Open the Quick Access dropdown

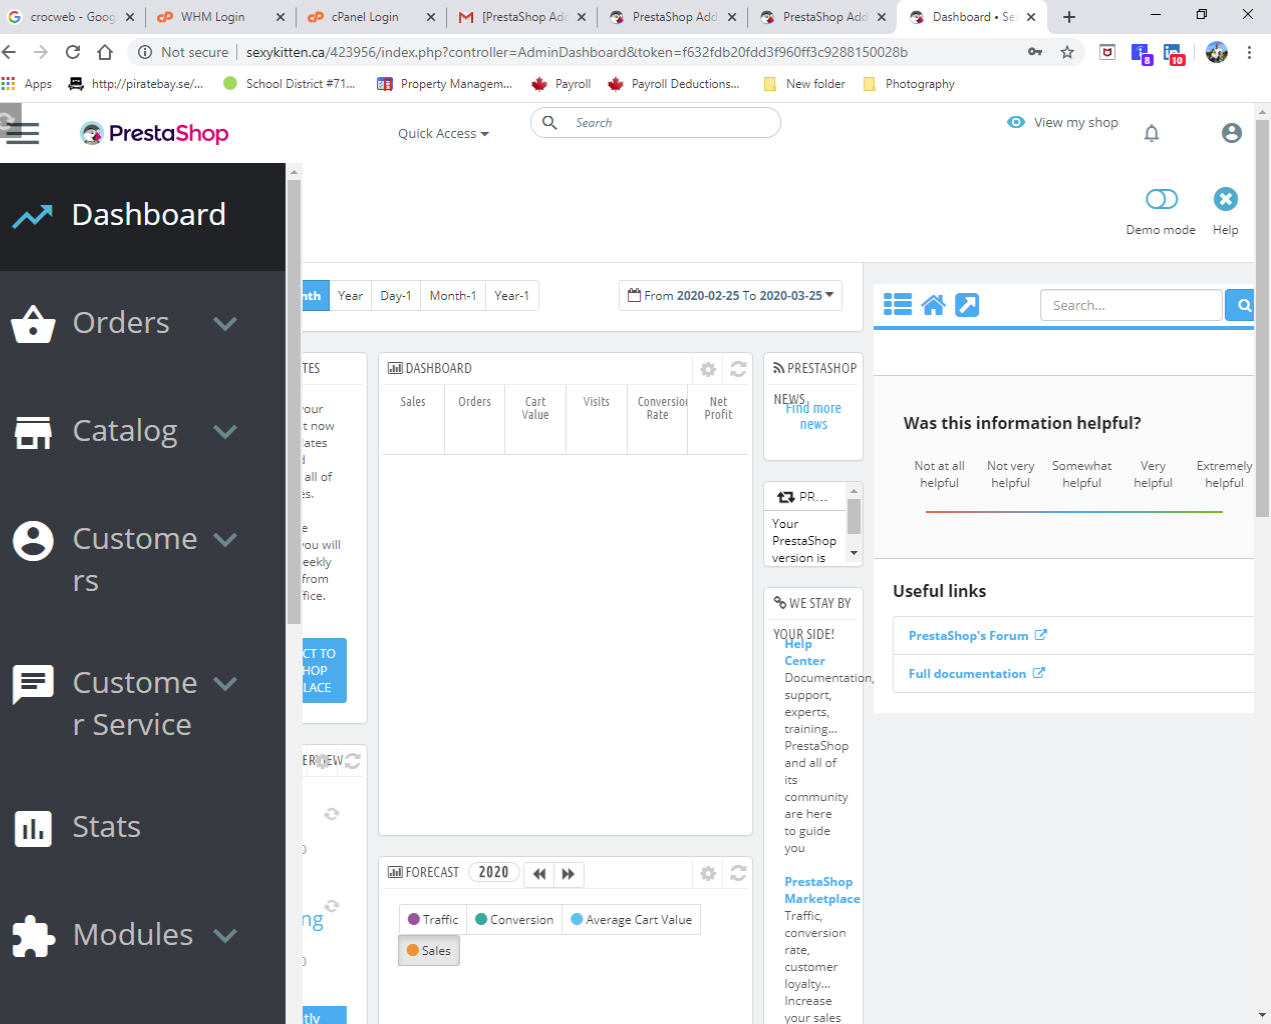click(443, 133)
